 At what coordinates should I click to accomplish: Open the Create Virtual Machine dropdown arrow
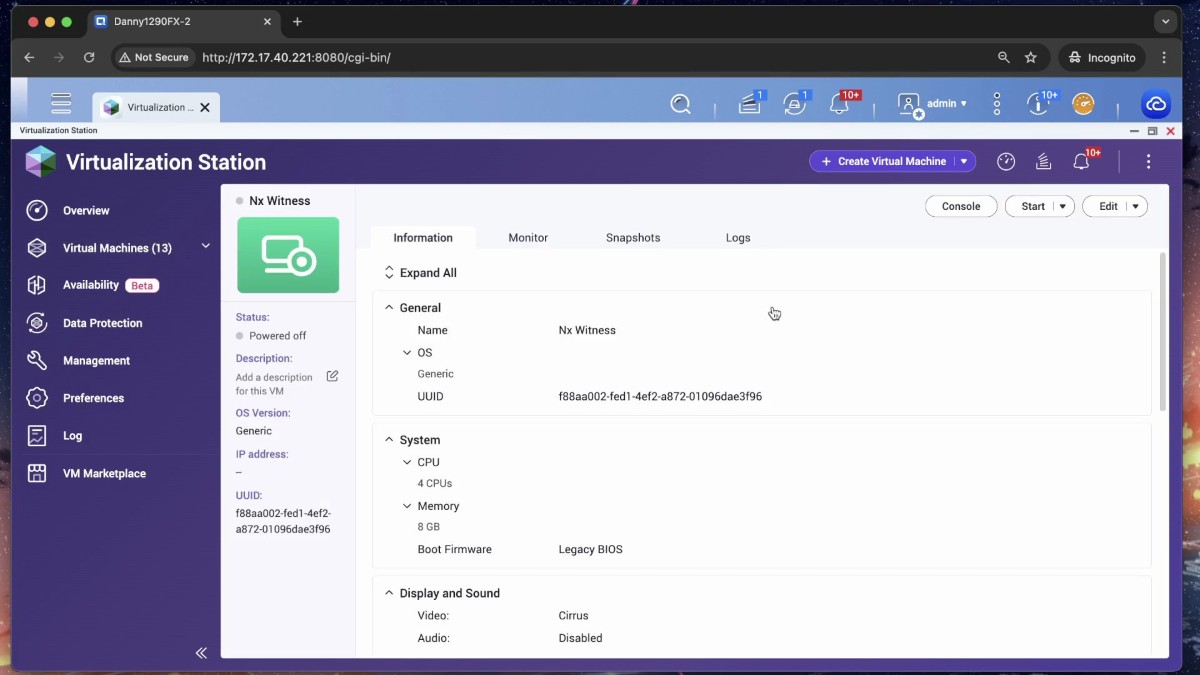point(964,162)
